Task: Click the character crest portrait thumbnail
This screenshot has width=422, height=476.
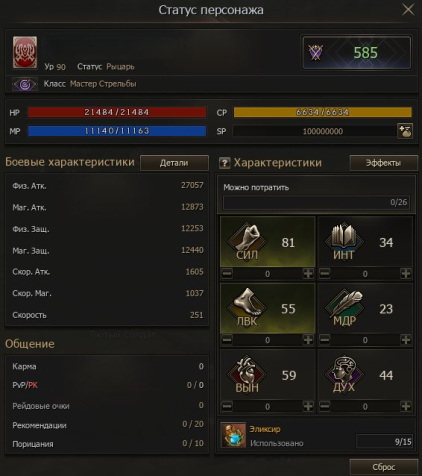Action: [25, 52]
